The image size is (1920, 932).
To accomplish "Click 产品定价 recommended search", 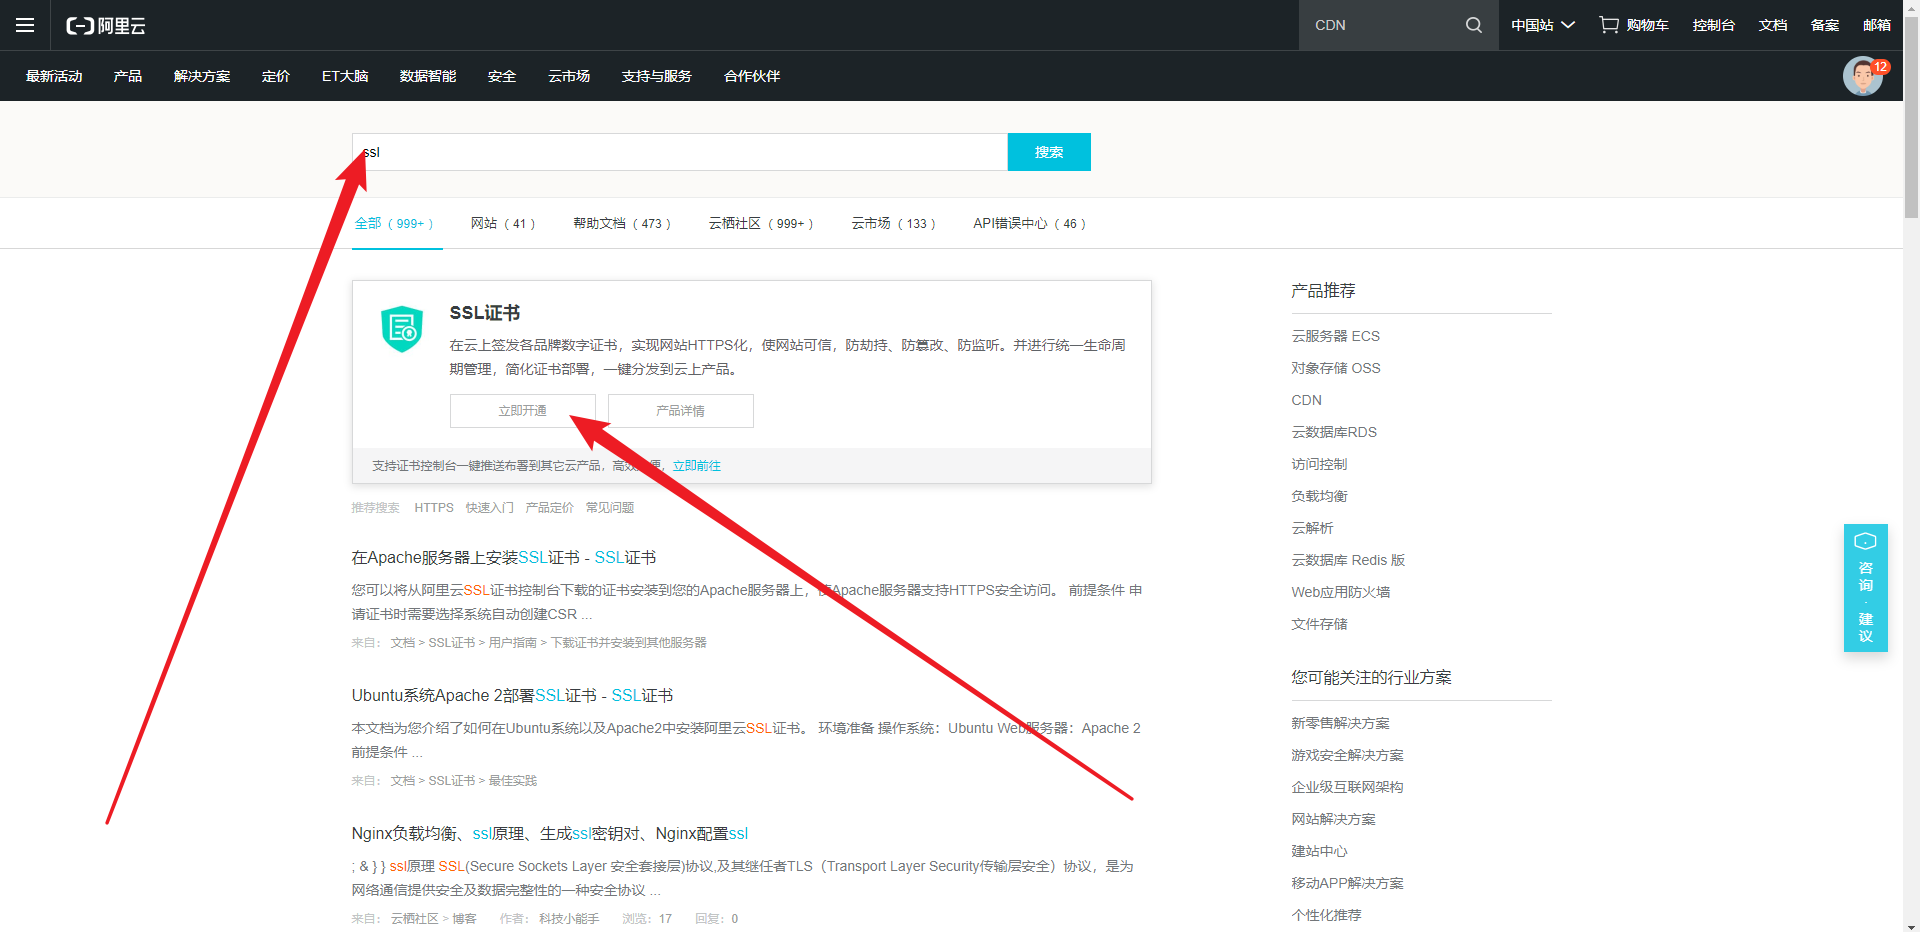I will [x=550, y=508].
